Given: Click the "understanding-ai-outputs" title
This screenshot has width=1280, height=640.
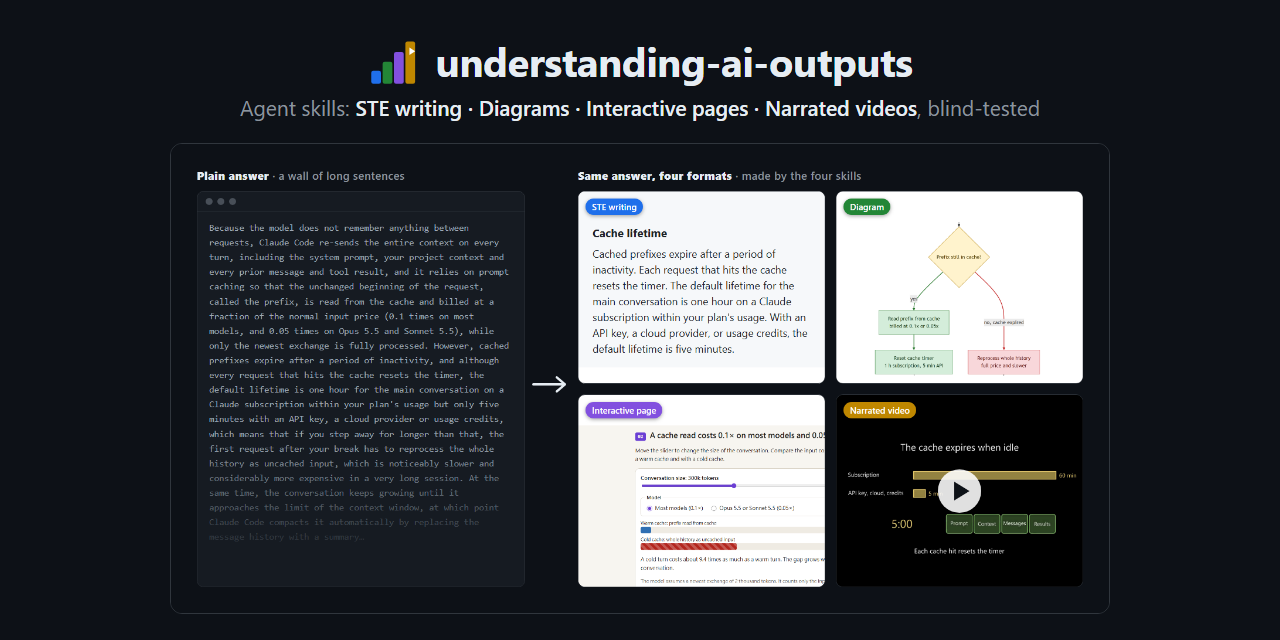Looking at the screenshot, I should (674, 64).
